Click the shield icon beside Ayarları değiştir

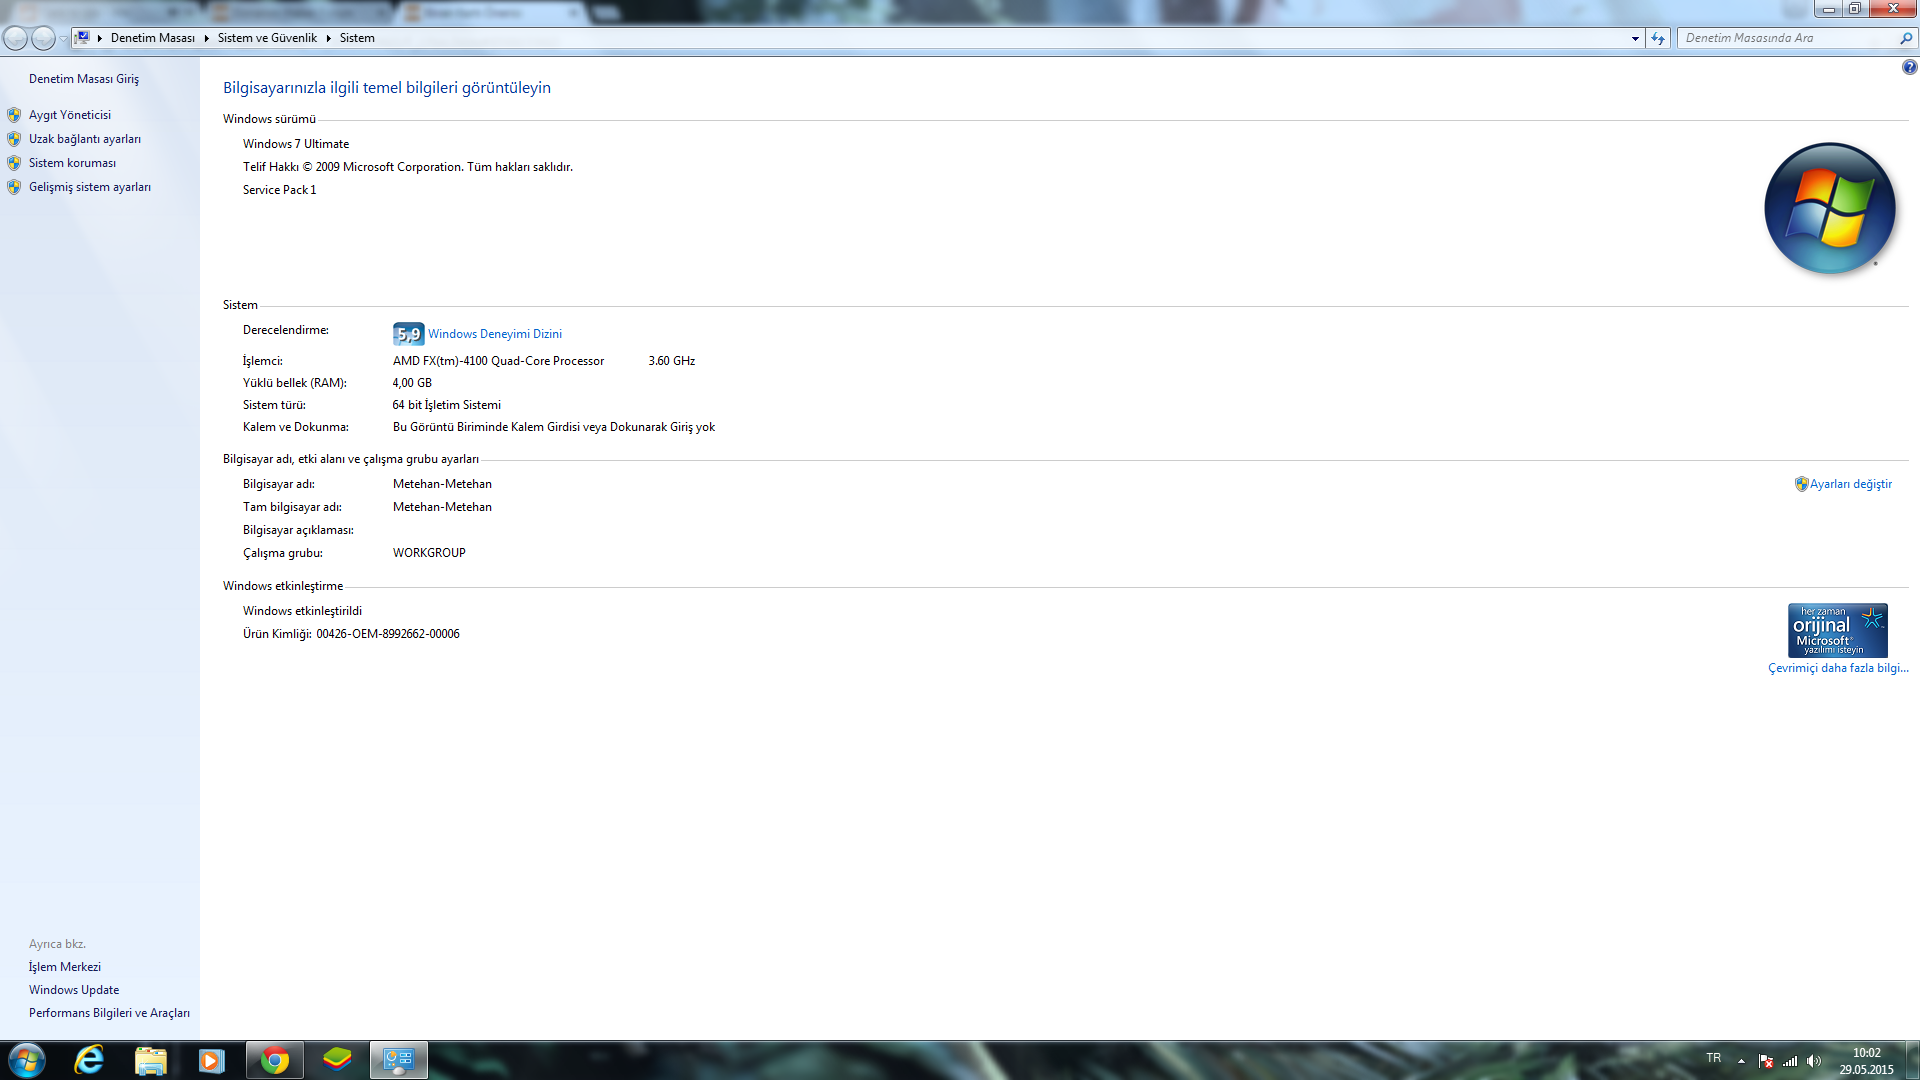(1801, 484)
